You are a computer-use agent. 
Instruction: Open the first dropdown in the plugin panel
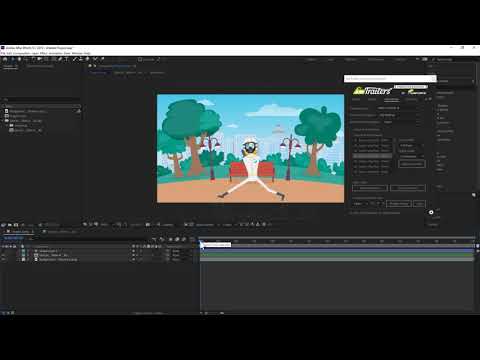point(398,108)
